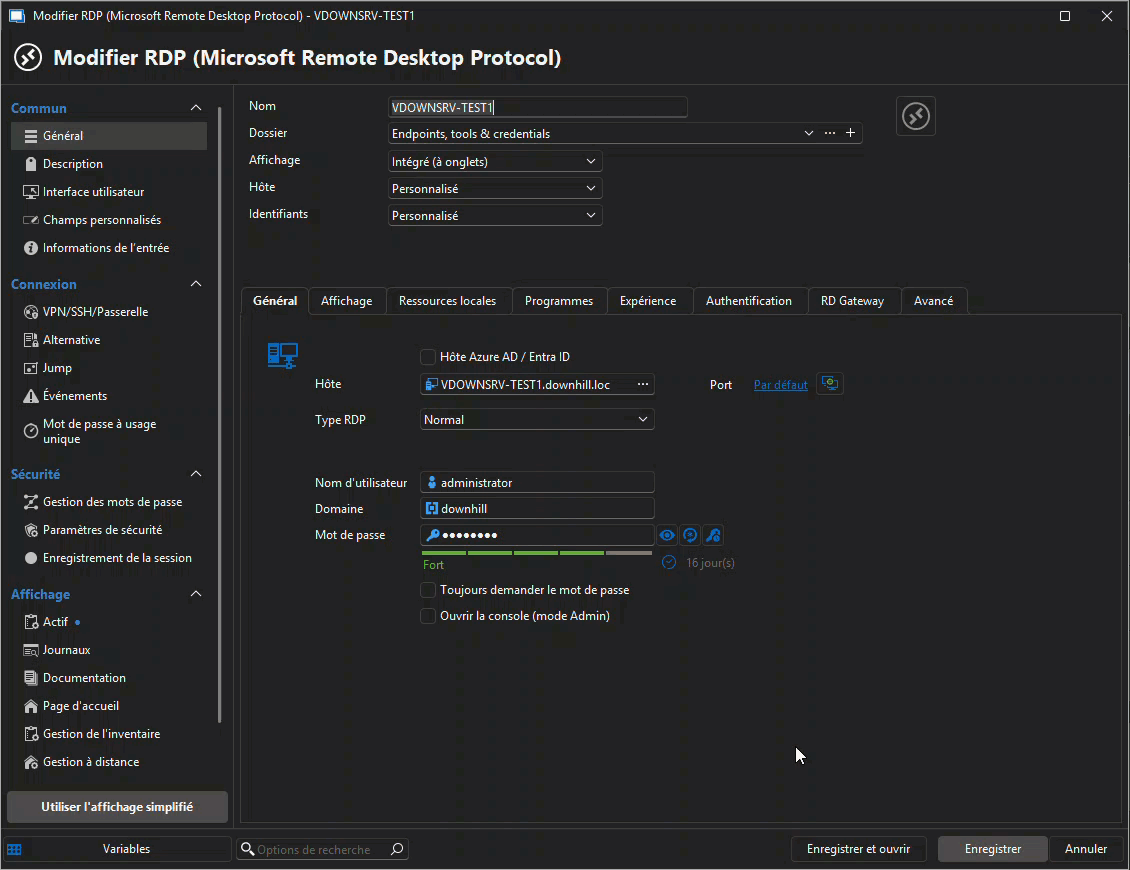Open the Type RDP dropdown
Viewport: 1130px width, 870px height.
537,419
